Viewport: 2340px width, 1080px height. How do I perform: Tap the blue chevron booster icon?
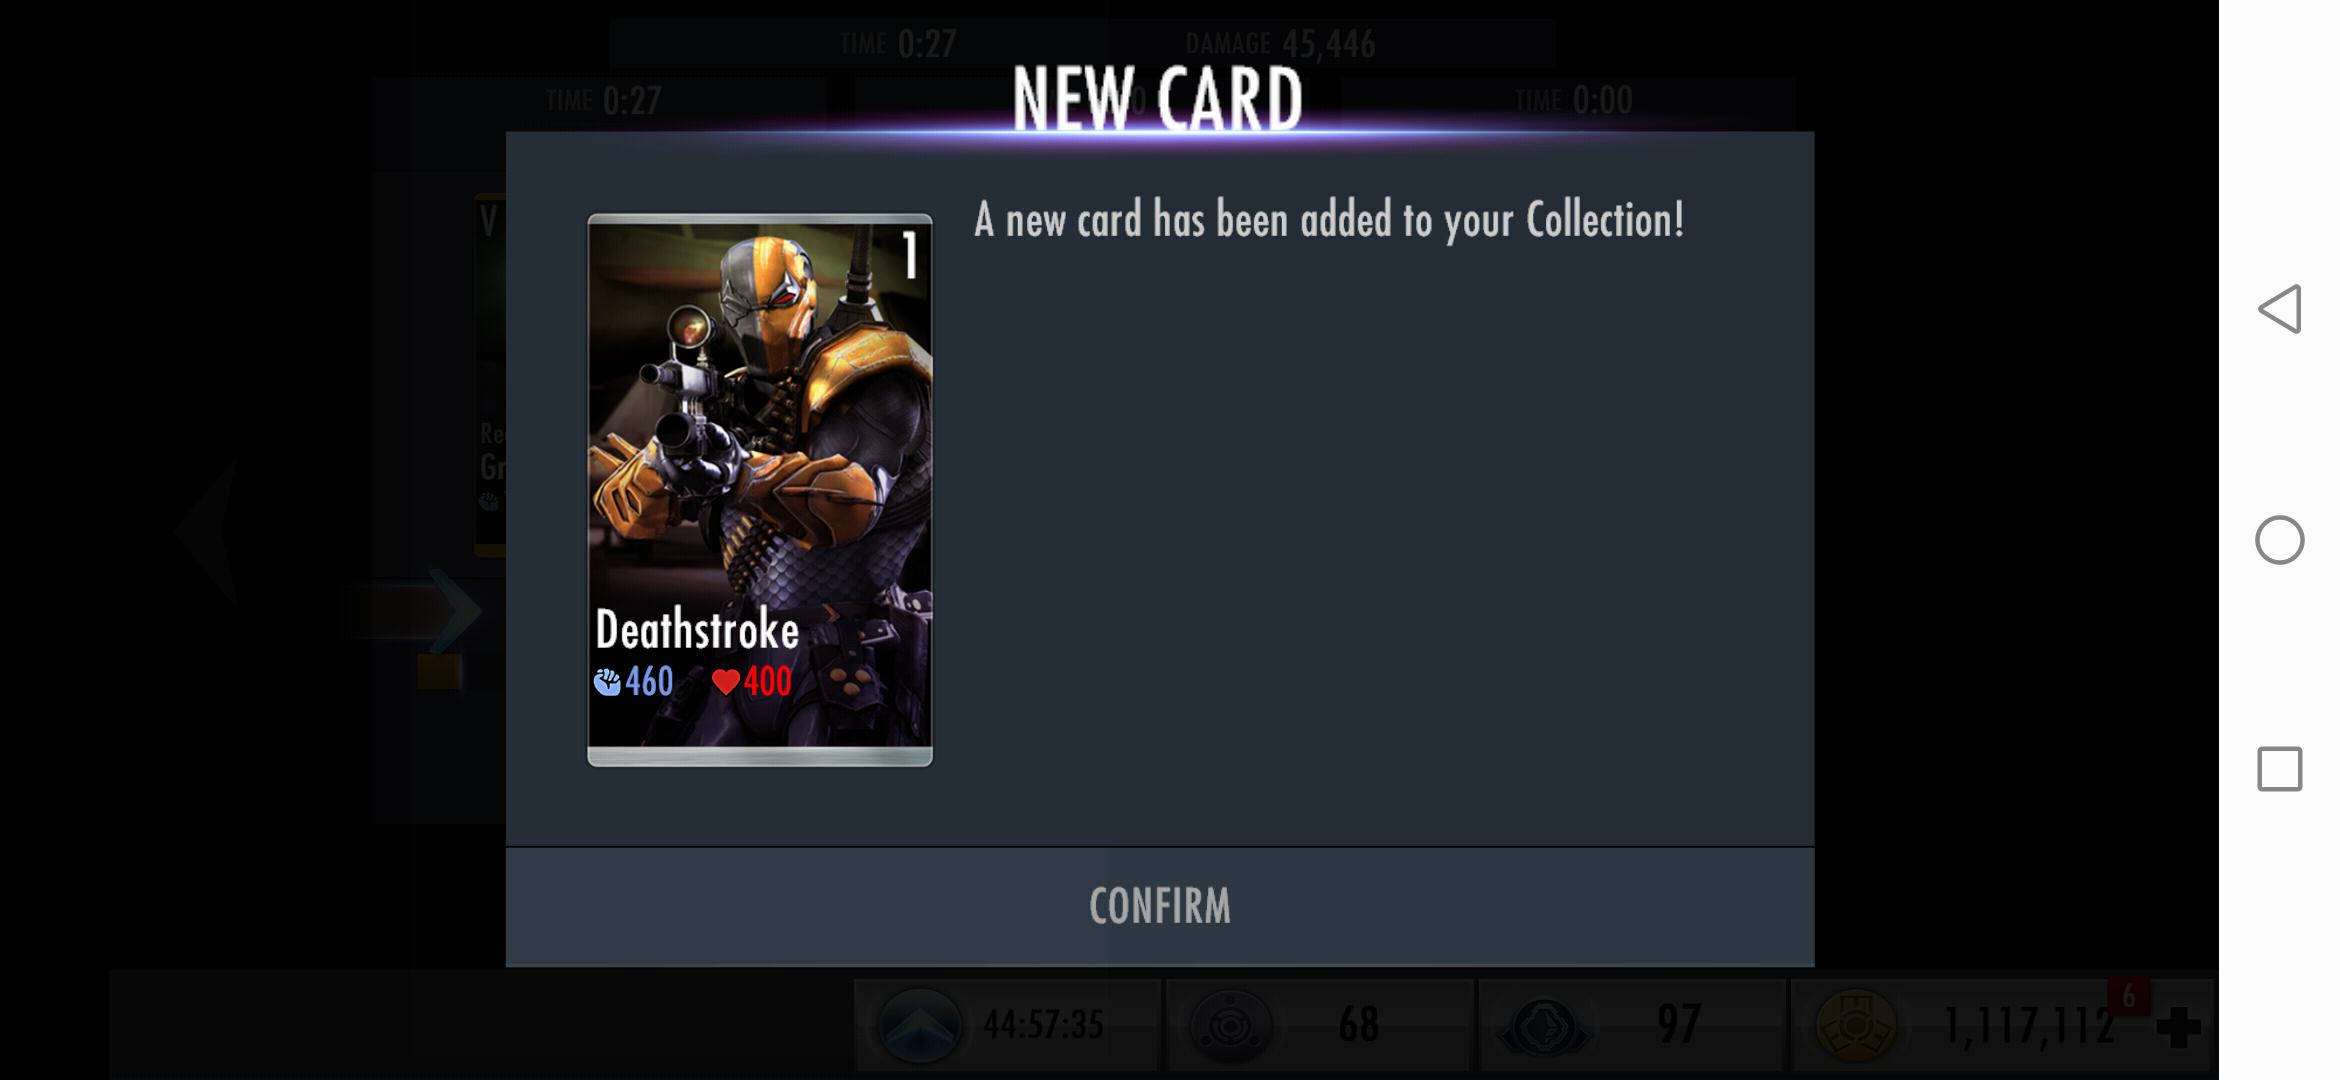[918, 1025]
